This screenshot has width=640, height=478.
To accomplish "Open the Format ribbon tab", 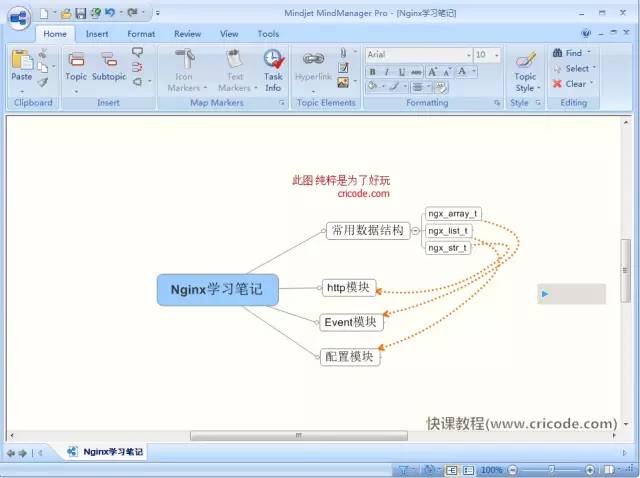I will pyautogui.click(x=141, y=34).
